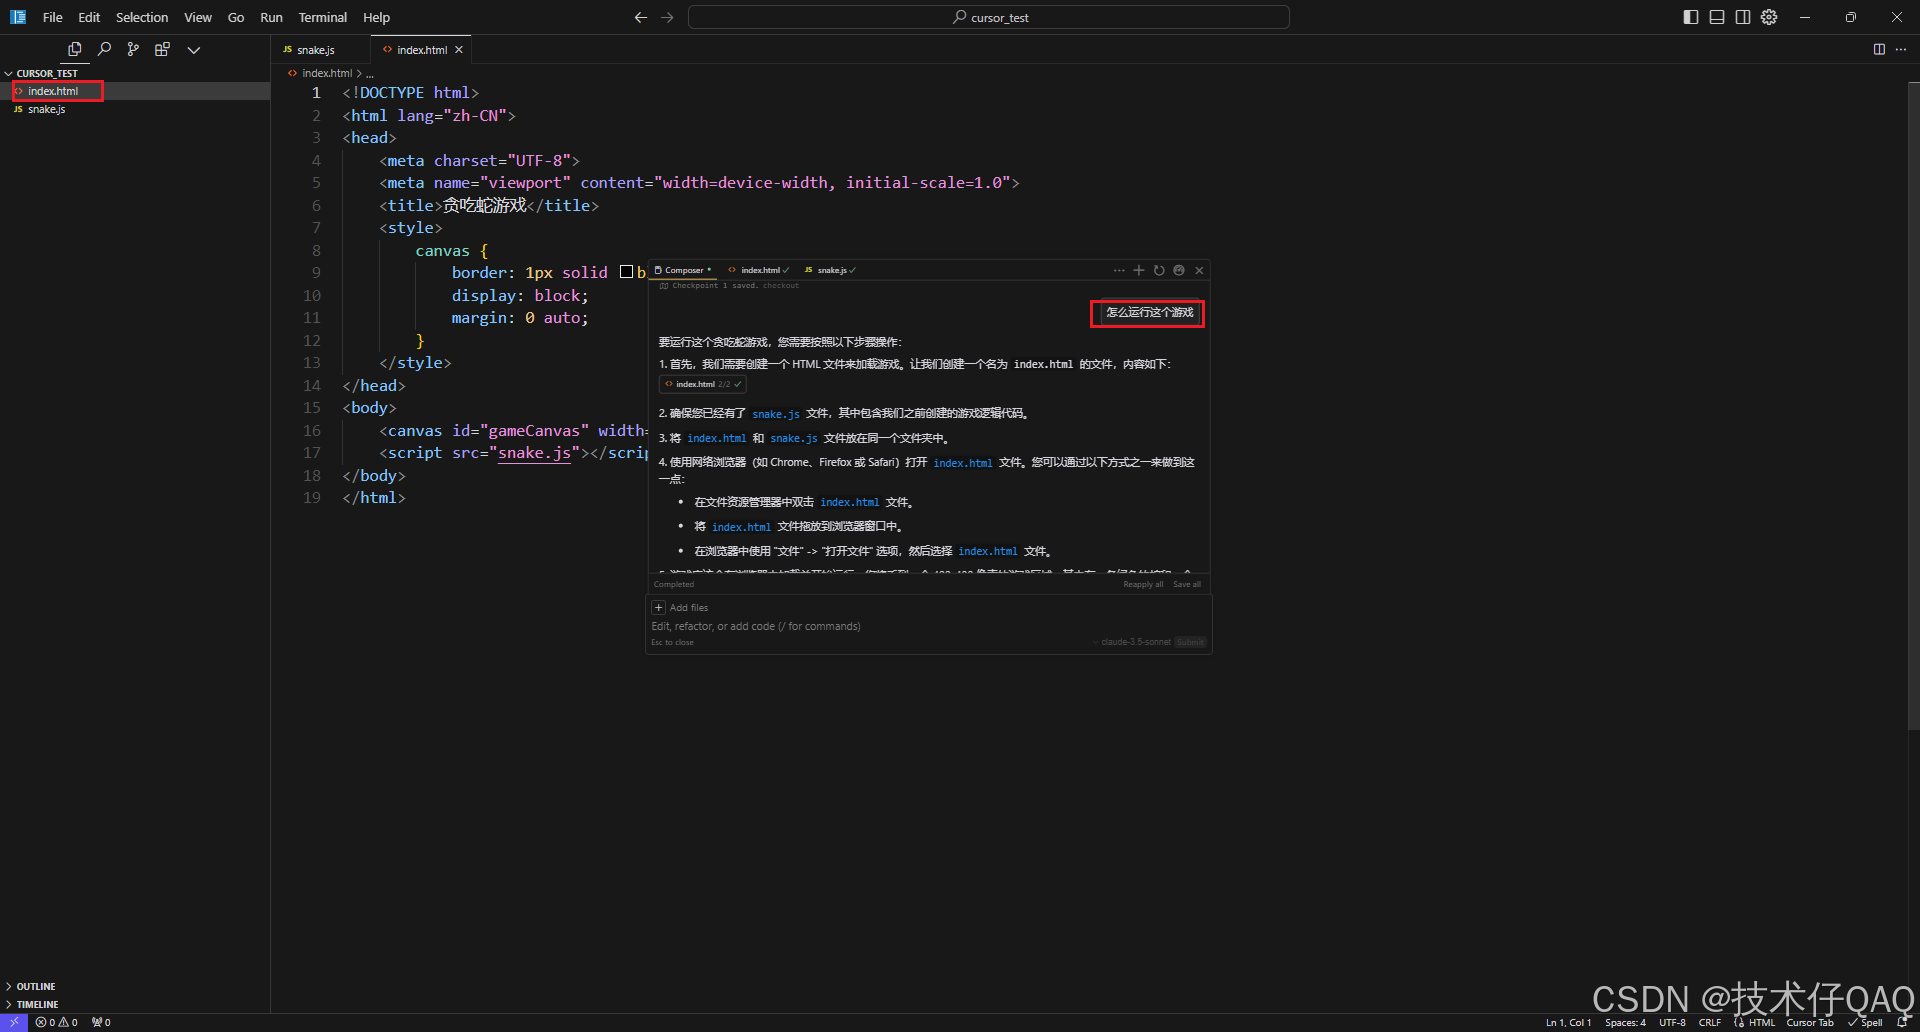This screenshot has height=1032, width=1920.
Task: Open the Composer history clock icon
Action: point(1159,270)
